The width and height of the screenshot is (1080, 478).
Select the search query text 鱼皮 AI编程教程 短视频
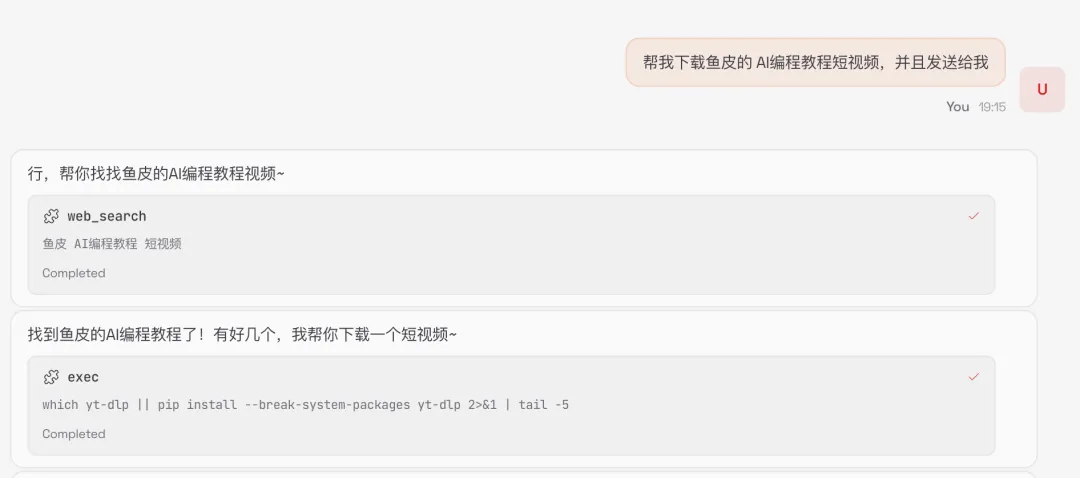(112, 244)
